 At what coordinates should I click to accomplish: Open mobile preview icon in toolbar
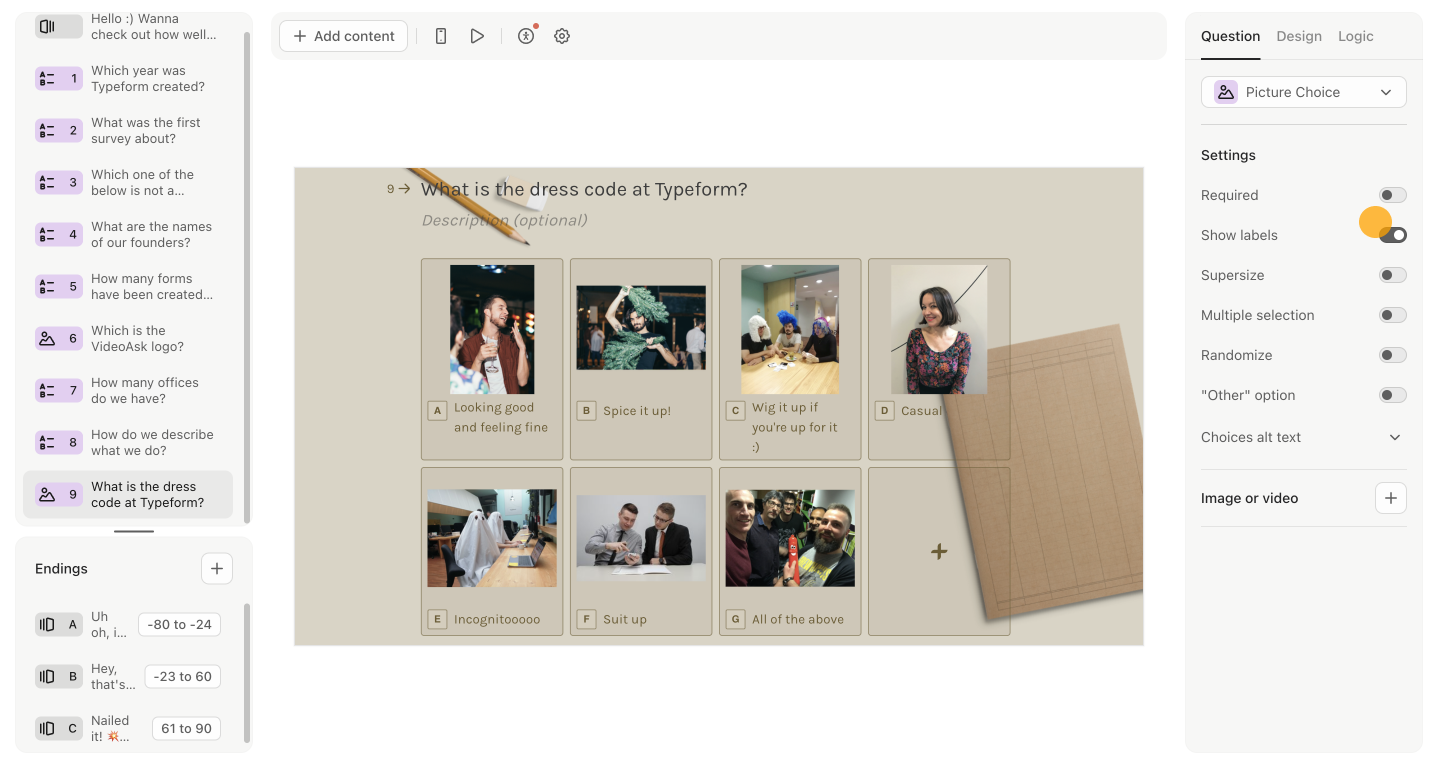click(x=441, y=36)
